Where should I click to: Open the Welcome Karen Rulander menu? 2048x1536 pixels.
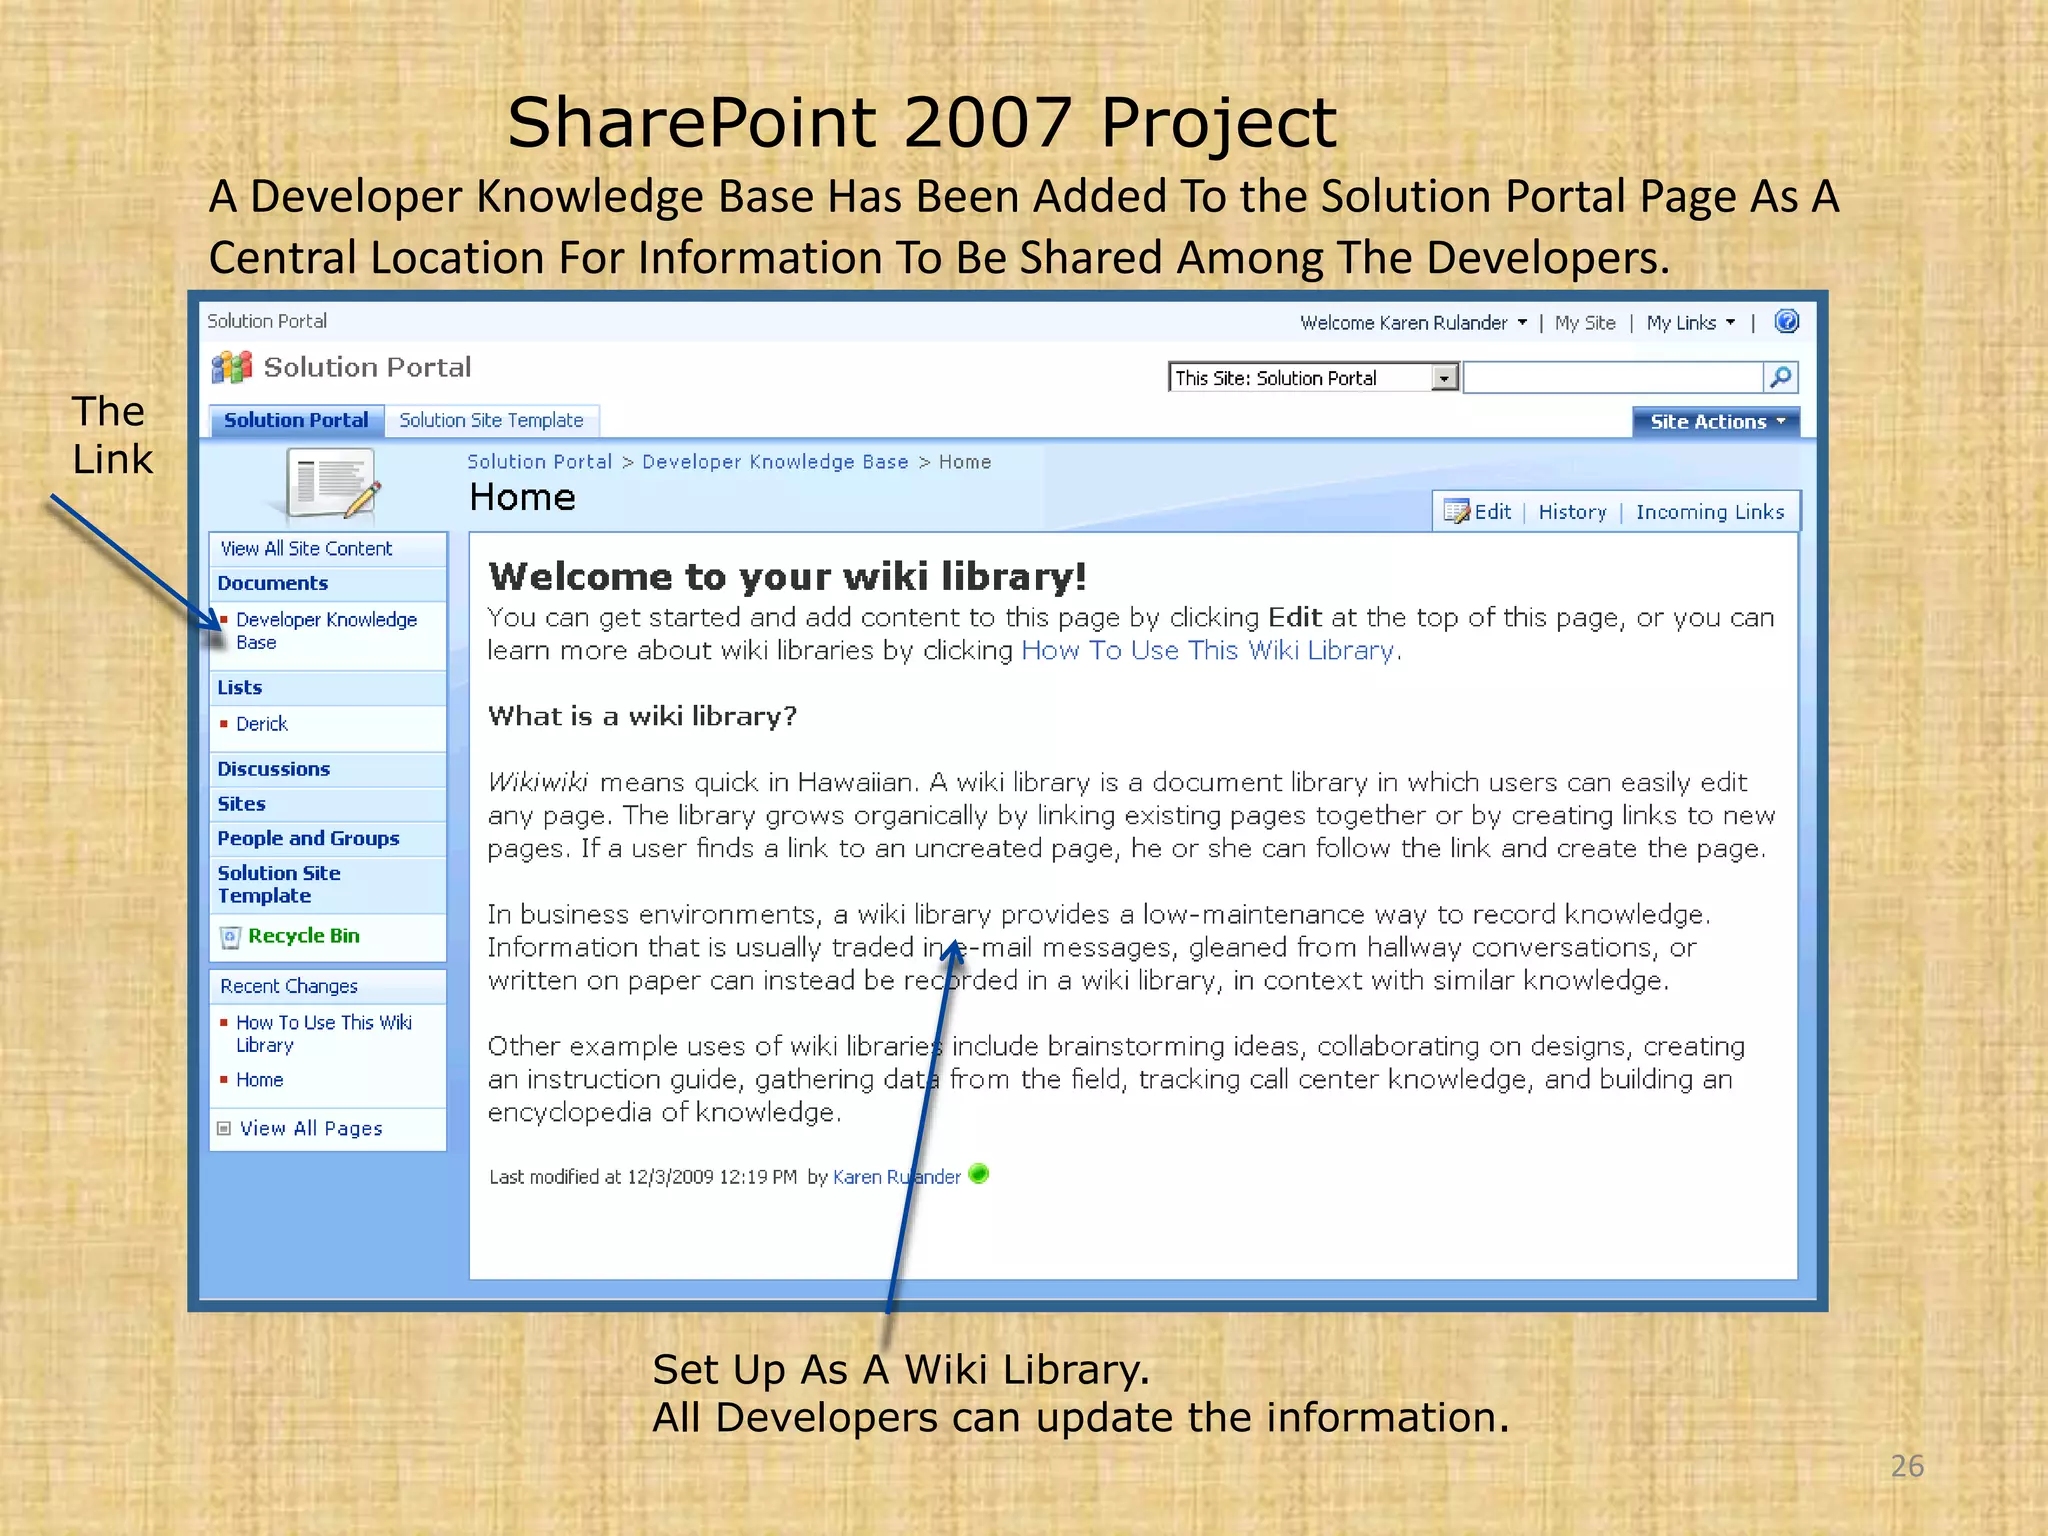click(x=1413, y=323)
